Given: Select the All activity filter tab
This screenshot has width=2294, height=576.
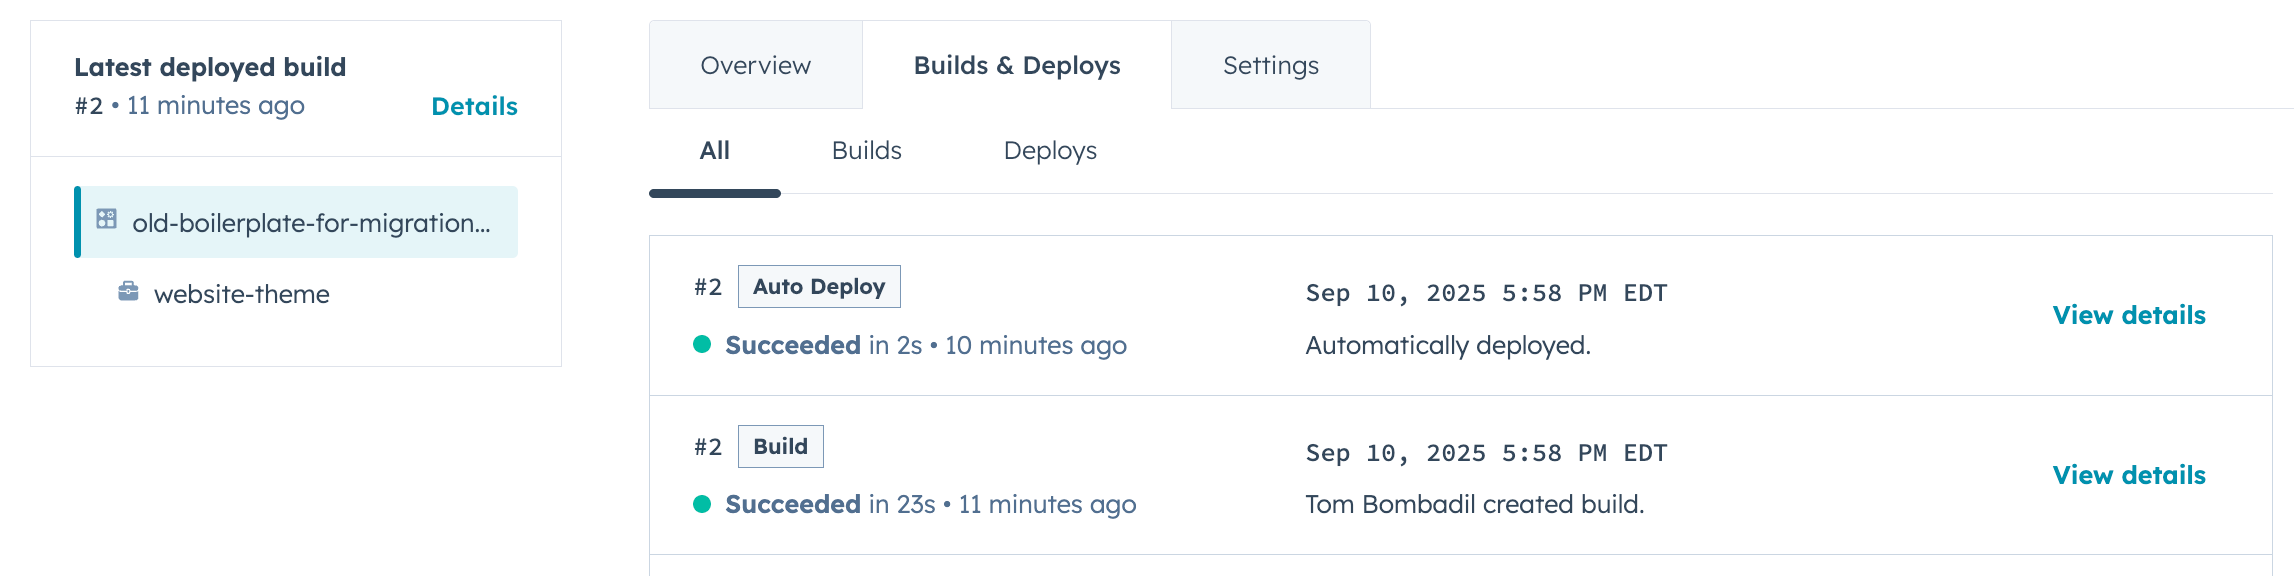Looking at the screenshot, I should tap(714, 151).
